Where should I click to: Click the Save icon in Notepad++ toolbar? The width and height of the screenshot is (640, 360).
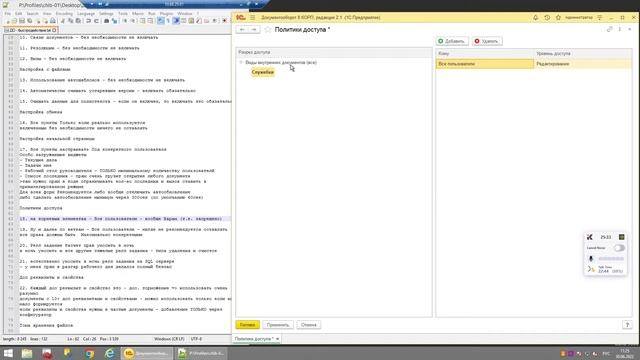(x=22, y=21)
